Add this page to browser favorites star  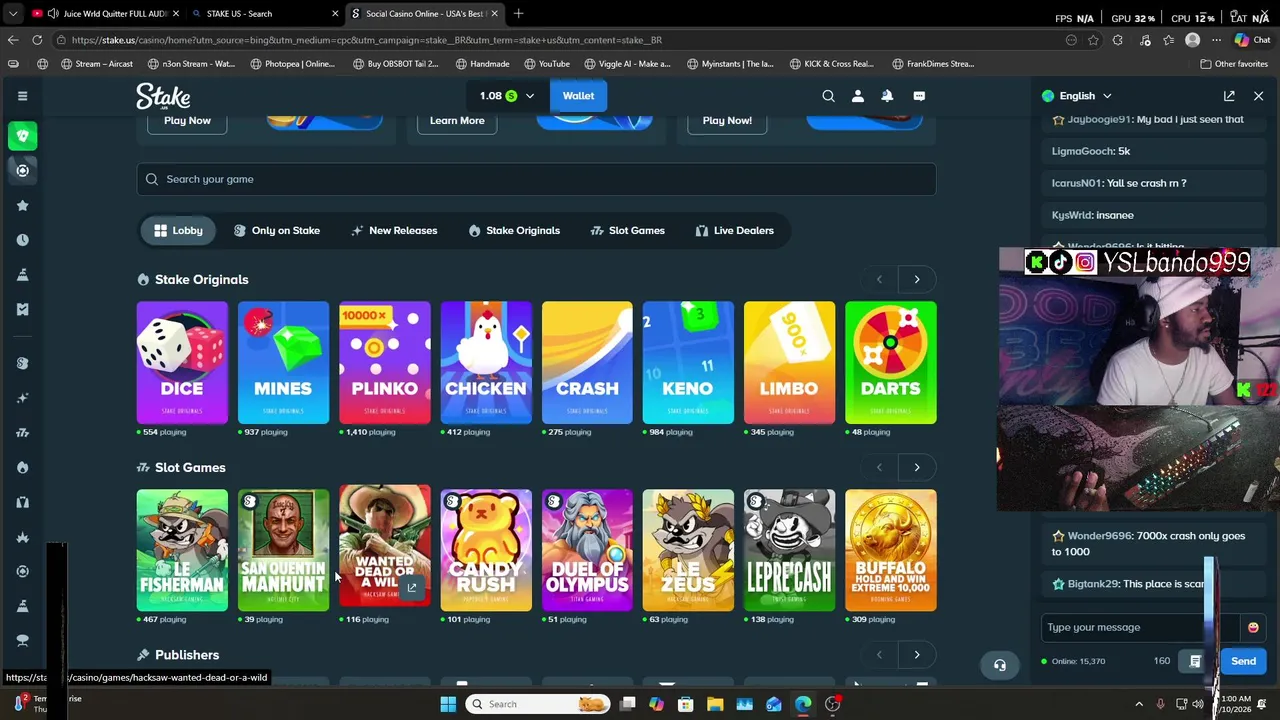point(1093,40)
